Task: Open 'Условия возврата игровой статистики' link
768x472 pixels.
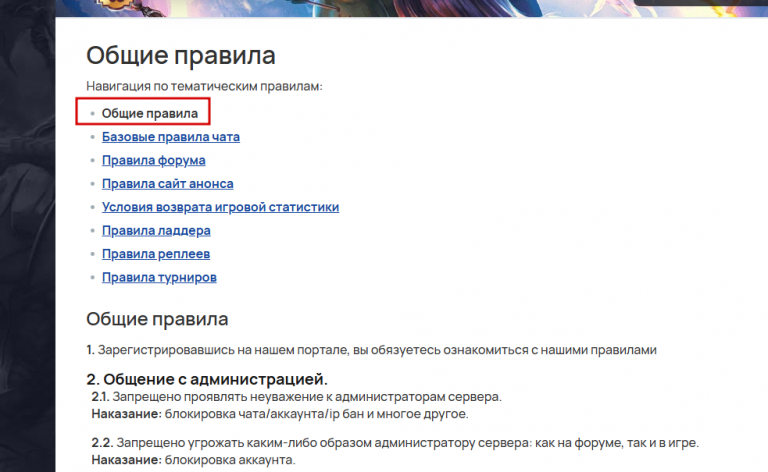Action: [220, 207]
